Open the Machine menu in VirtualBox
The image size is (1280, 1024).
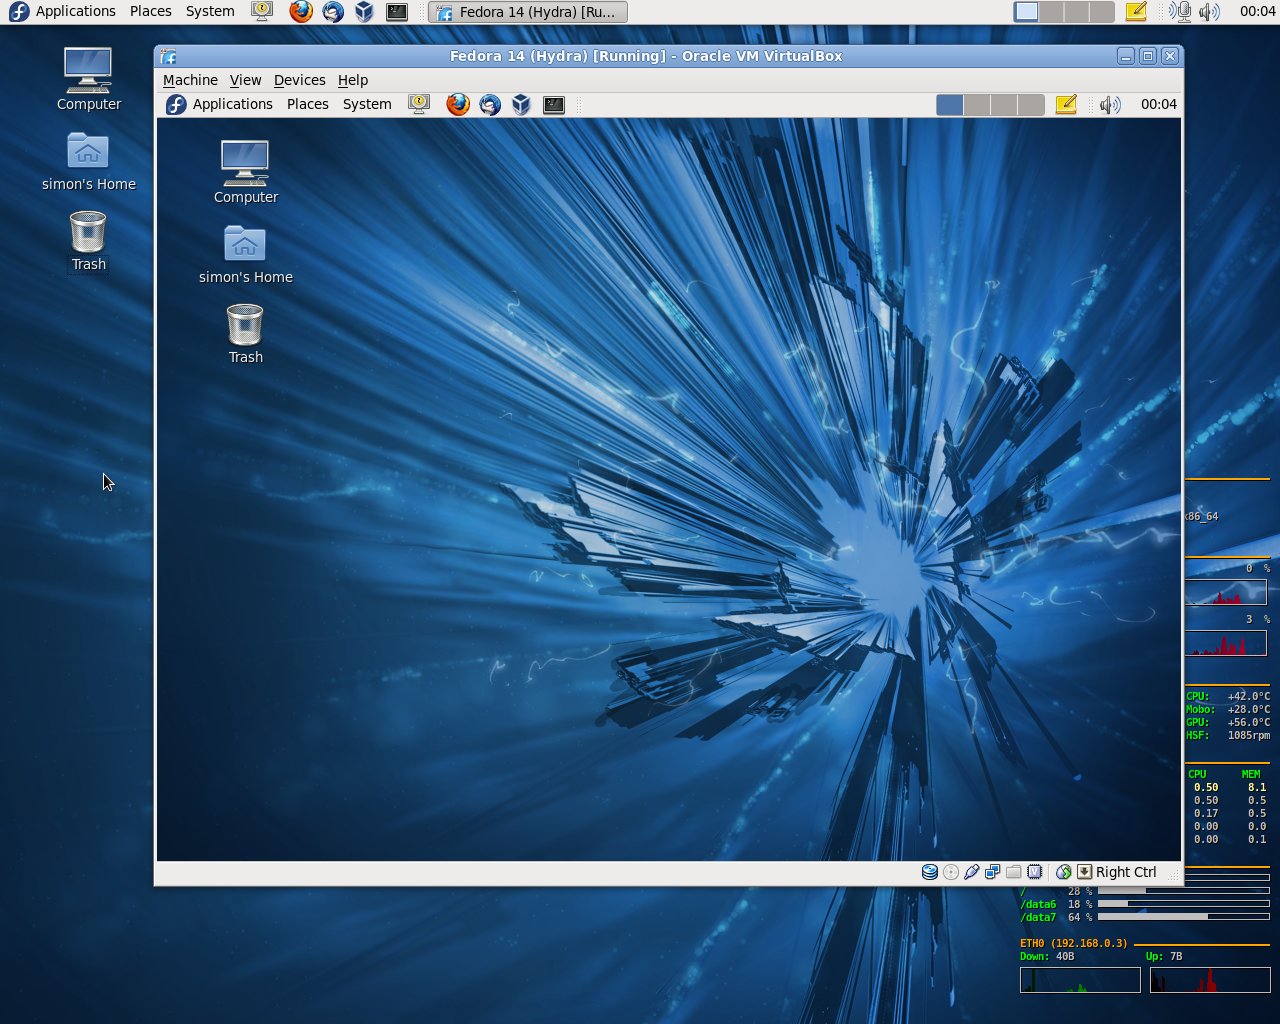190,80
